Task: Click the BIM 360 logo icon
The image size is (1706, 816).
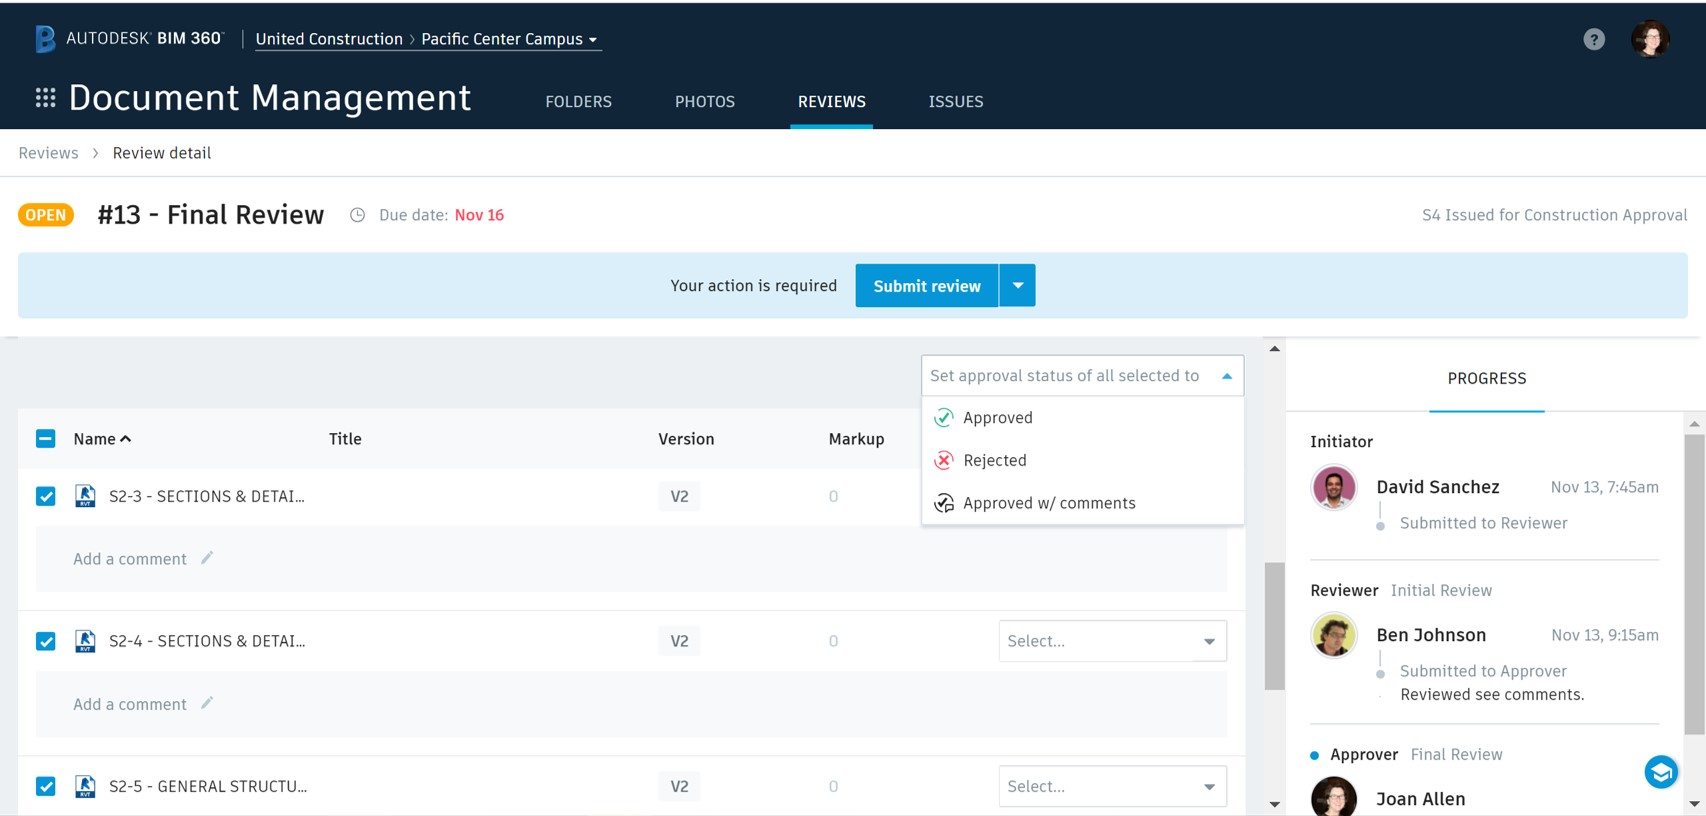Action: (45, 39)
